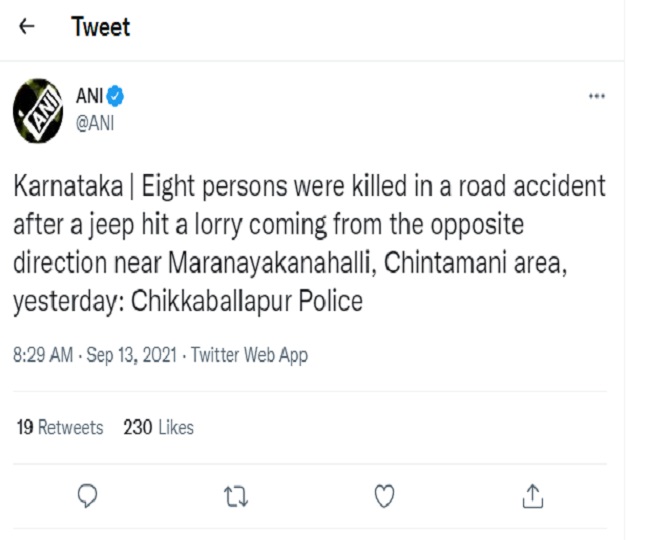
Task: Open the @ANI handle link
Action: point(95,124)
